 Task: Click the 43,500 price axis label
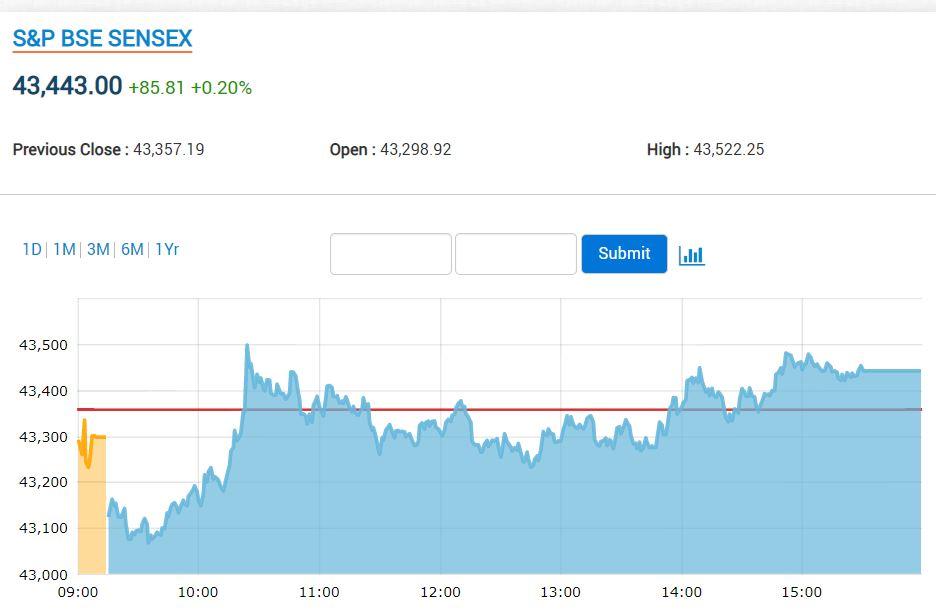[43, 345]
